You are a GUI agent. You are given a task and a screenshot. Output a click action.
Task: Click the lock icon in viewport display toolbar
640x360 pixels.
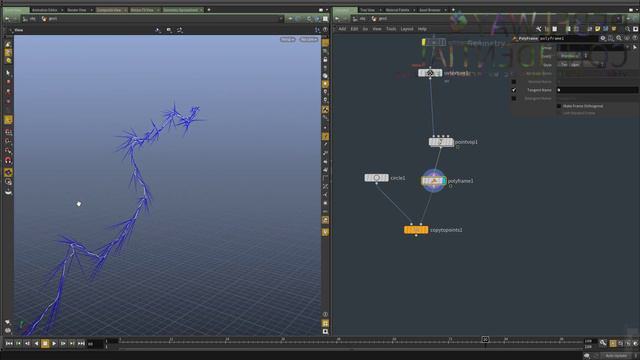pos(325,60)
